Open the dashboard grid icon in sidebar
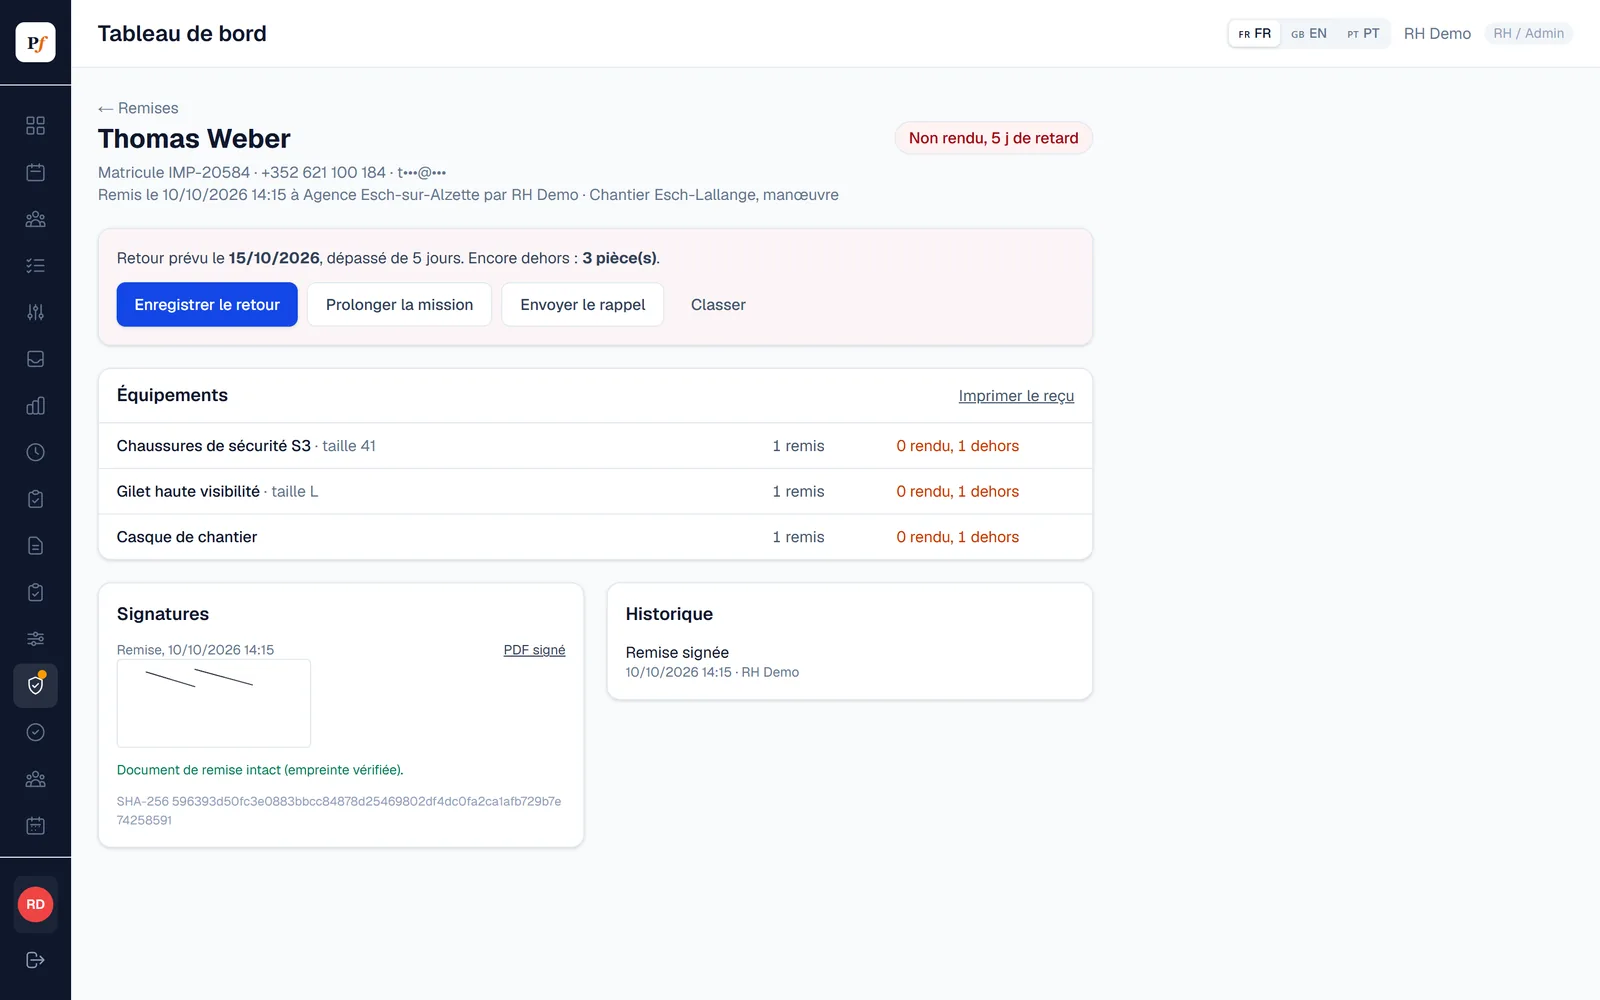This screenshot has width=1600, height=1000. pos(35,125)
